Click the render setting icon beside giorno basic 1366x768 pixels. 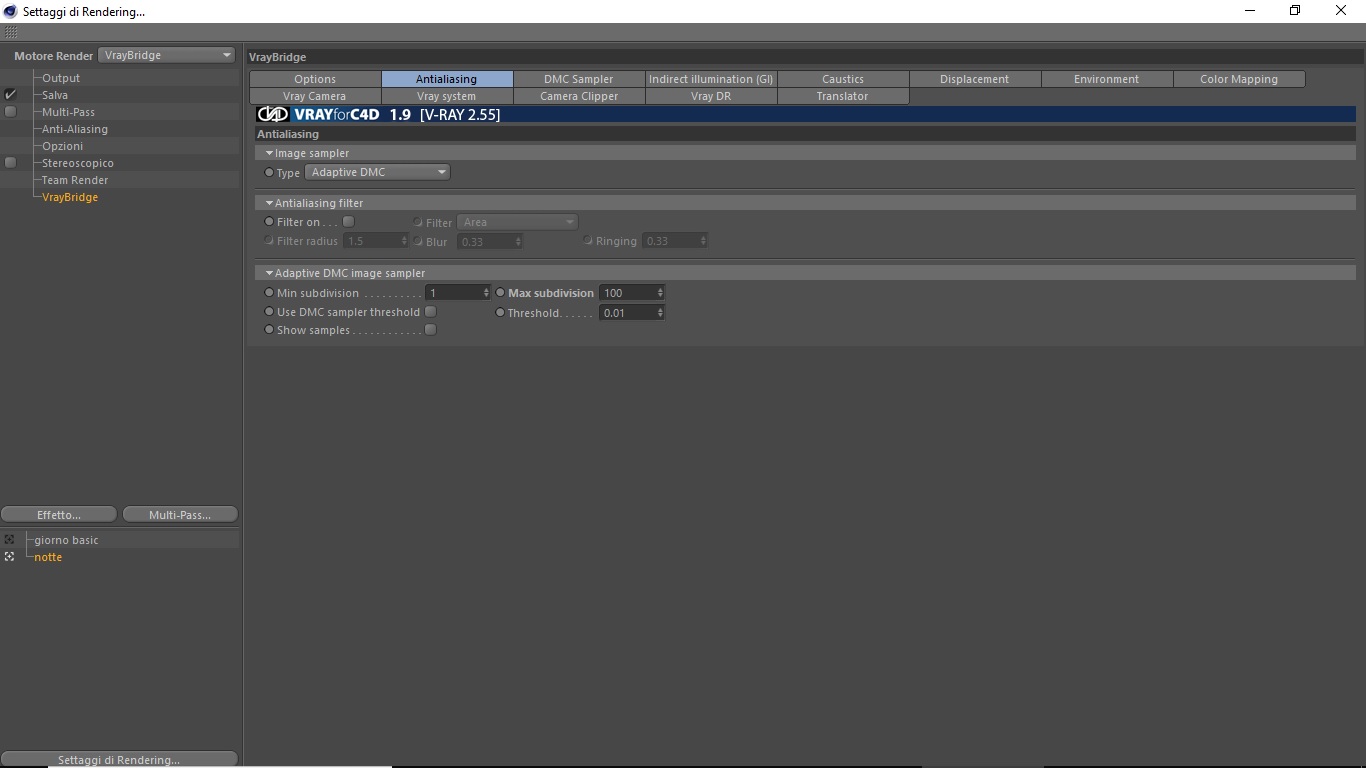10,540
